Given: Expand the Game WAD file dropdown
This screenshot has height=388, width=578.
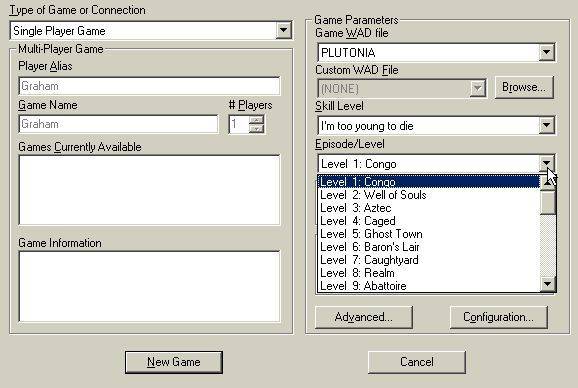Looking at the screenshot, I should 546,52.
